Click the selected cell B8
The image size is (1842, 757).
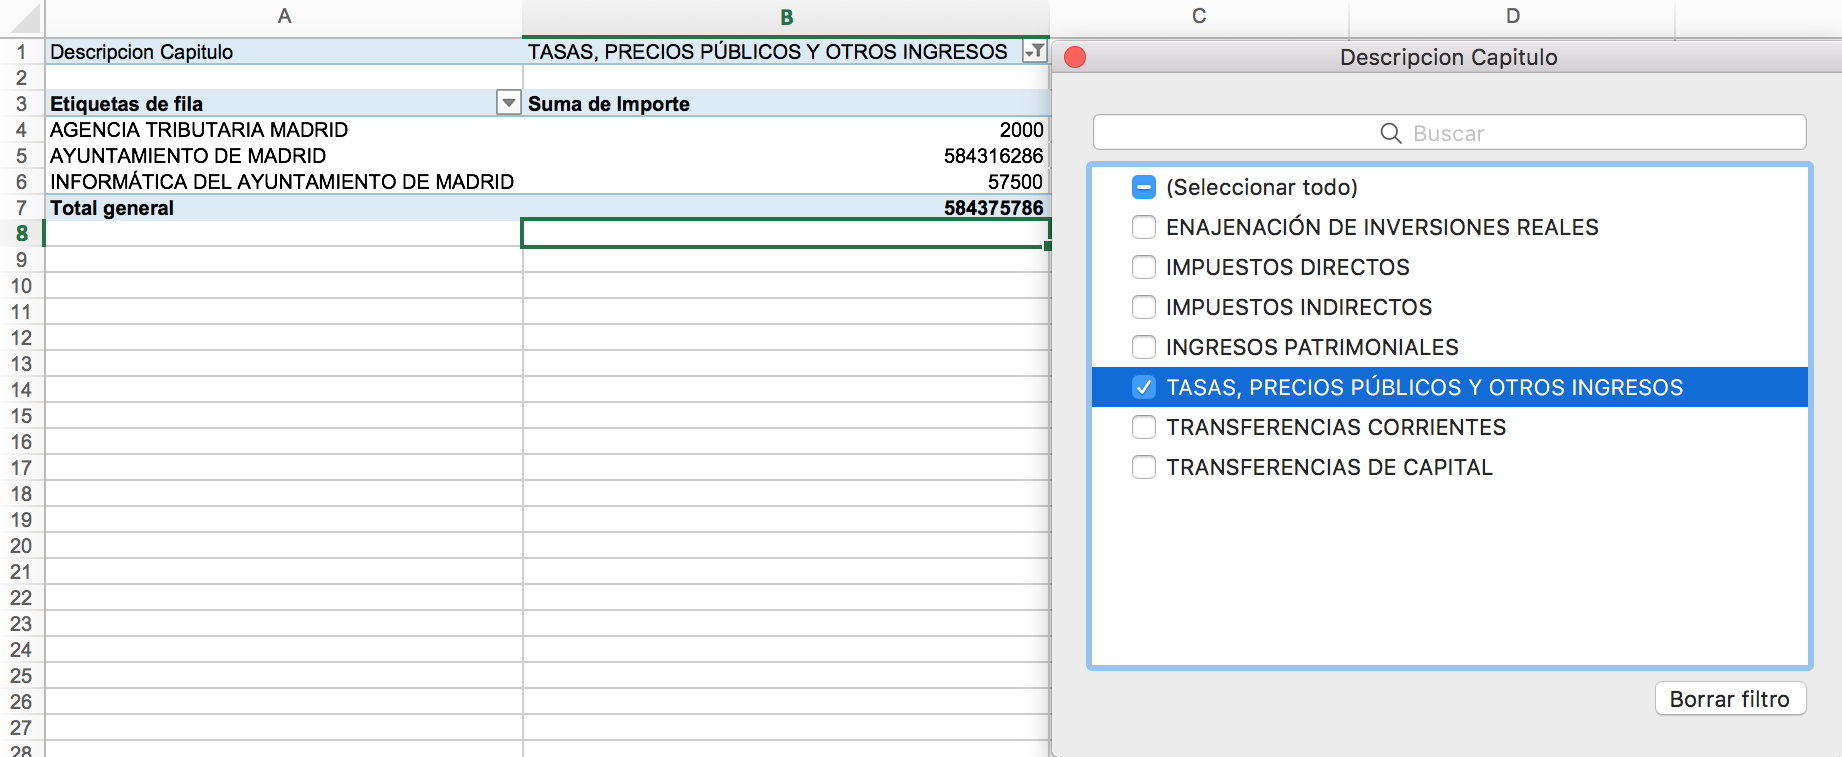click(786, 234)
